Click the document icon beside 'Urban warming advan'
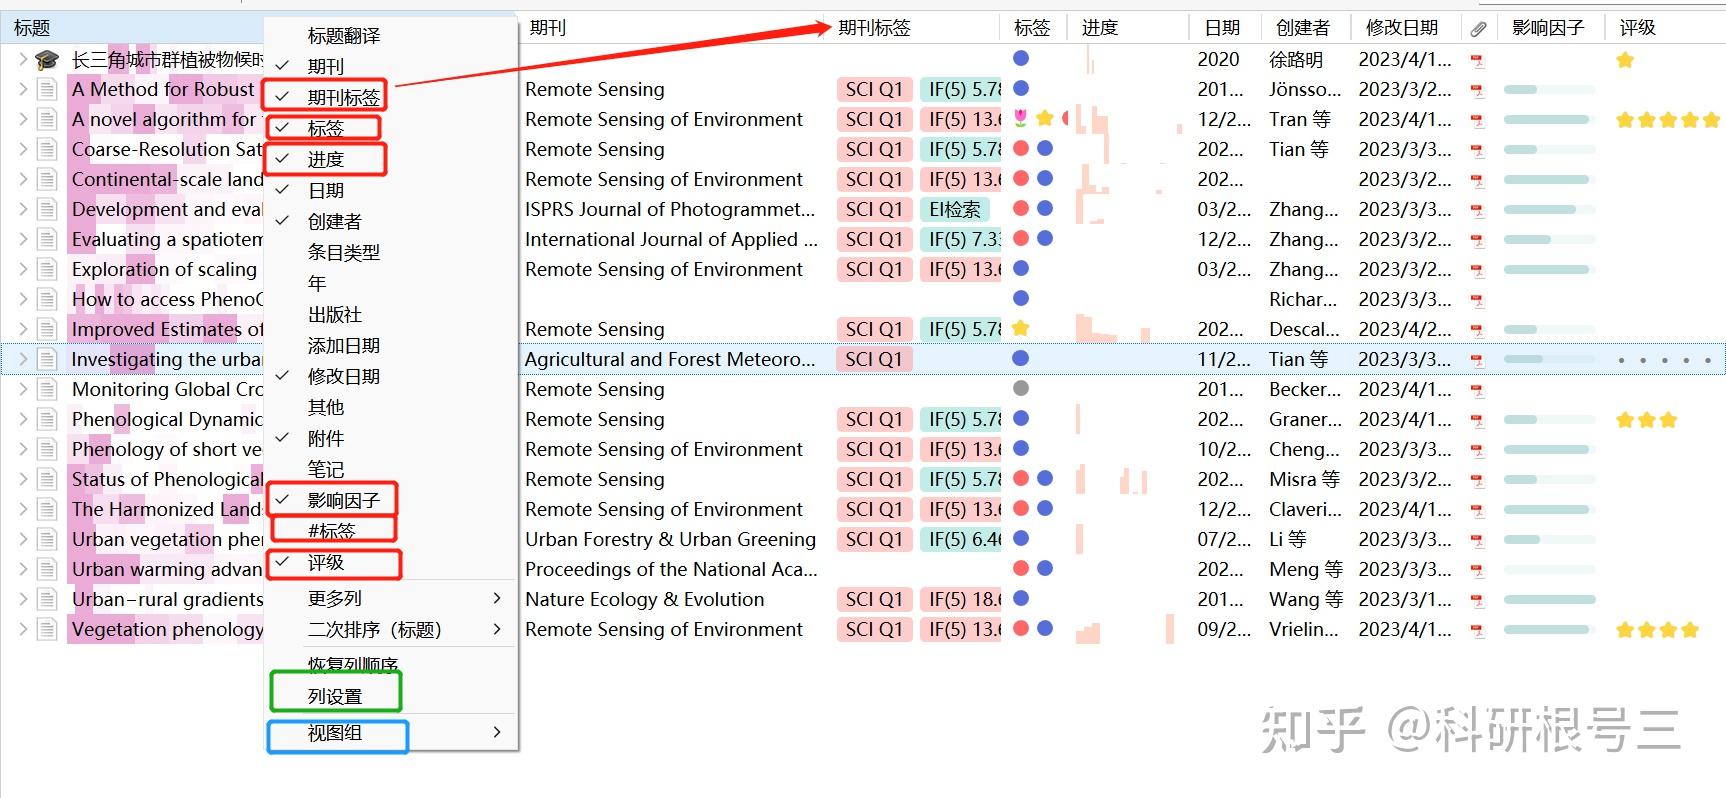This screenshot has height=798, width=1726. pos(47,570)
